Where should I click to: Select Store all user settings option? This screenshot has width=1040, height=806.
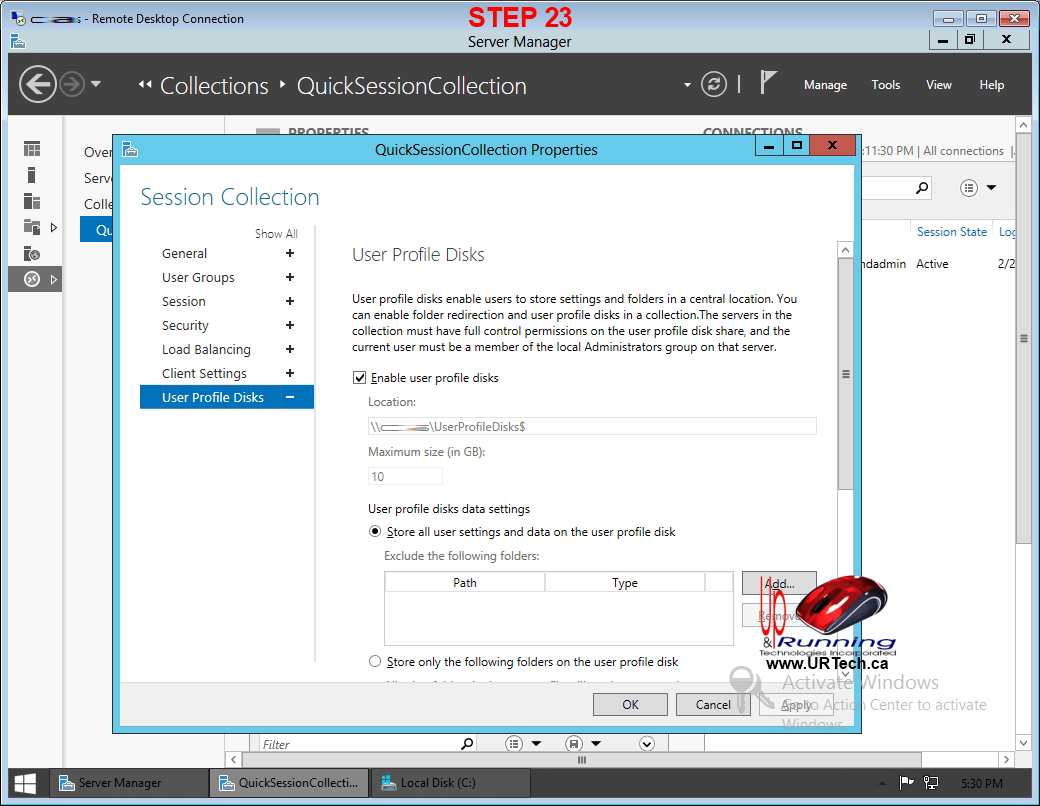376,532
